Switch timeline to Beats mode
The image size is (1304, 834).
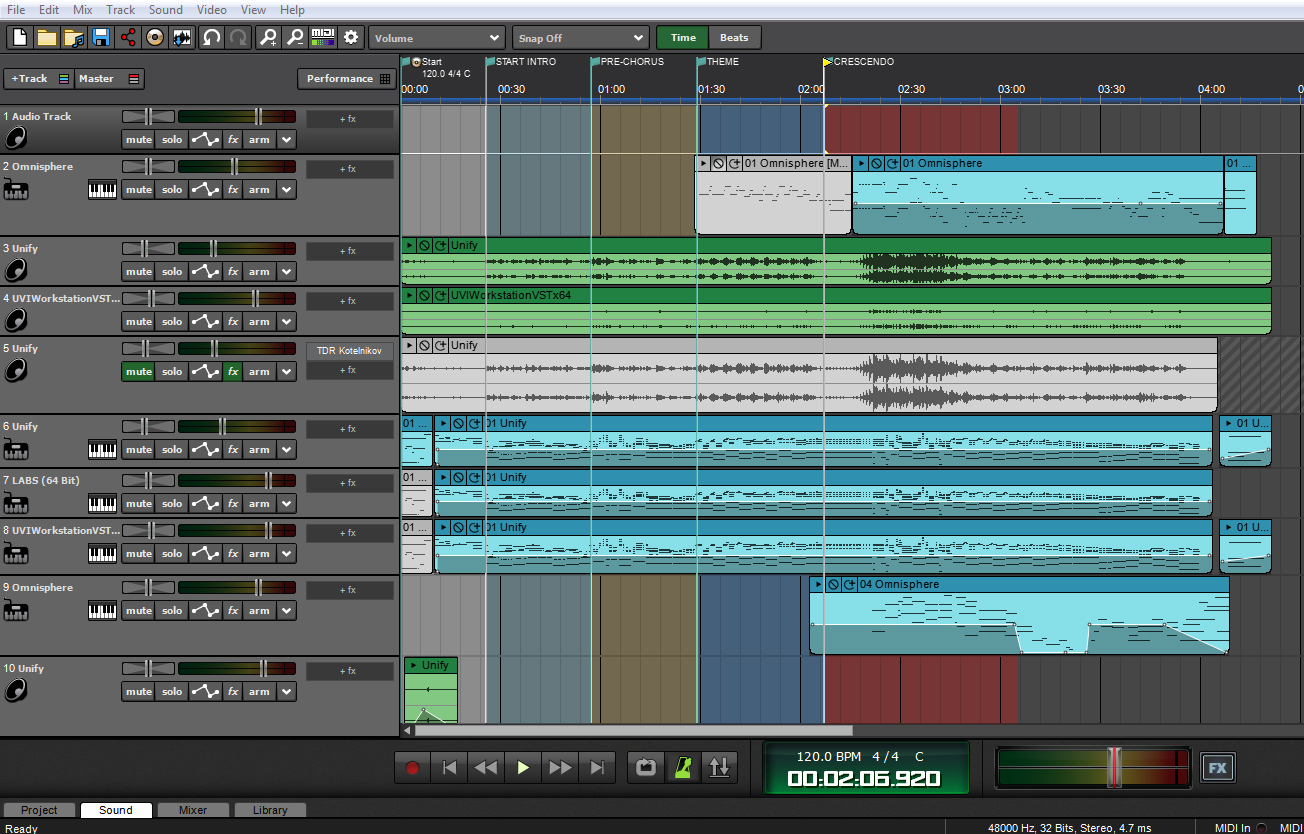[734, 38]
